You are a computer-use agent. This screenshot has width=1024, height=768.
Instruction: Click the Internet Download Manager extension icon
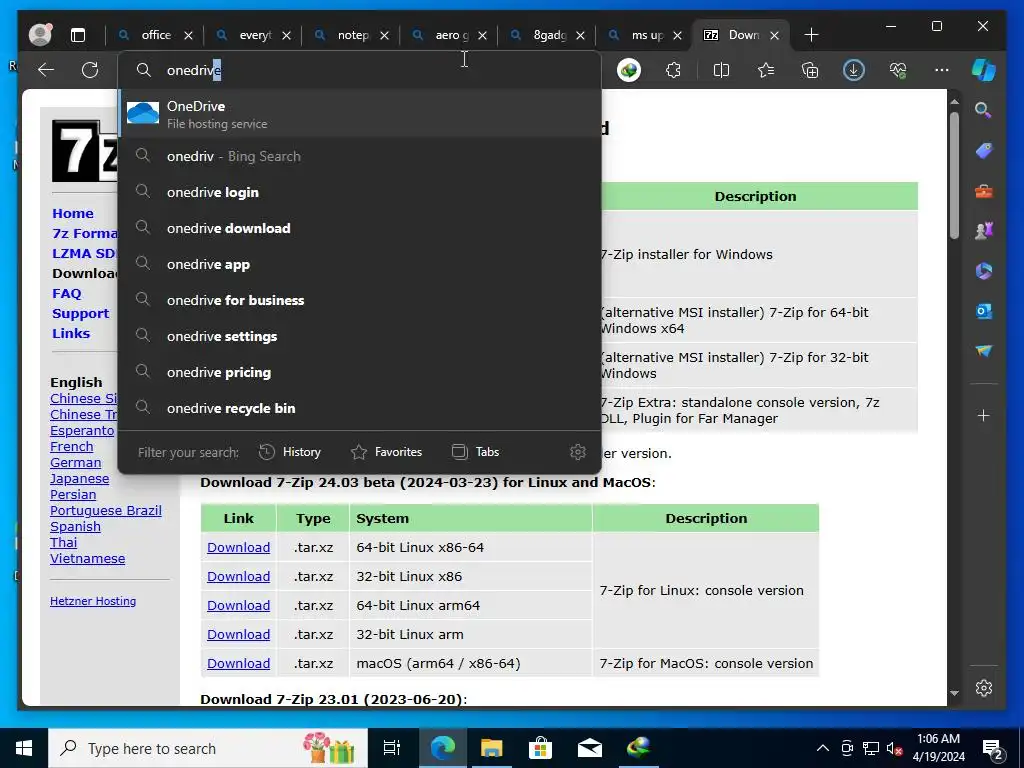tap(629, 70)
